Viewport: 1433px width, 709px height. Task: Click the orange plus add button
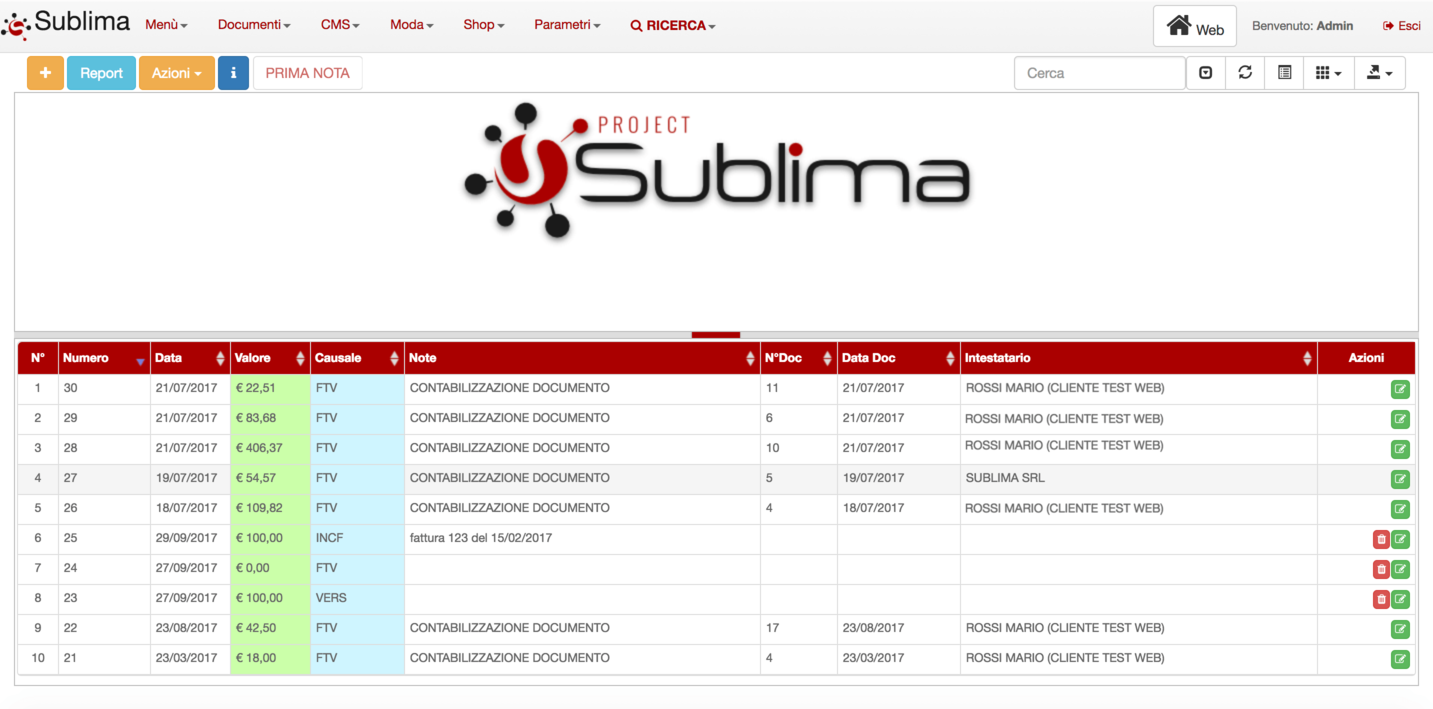click(x=45, y=73)
